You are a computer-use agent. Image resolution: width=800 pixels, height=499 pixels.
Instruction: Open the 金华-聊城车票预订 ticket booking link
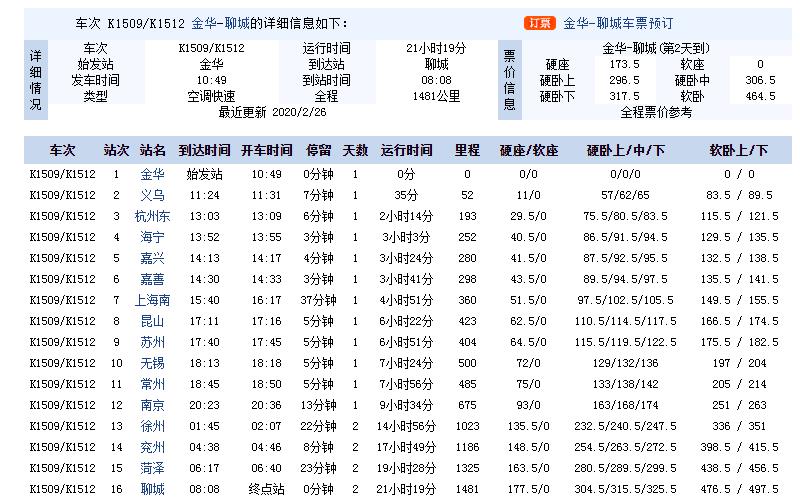tap(618, 22)
